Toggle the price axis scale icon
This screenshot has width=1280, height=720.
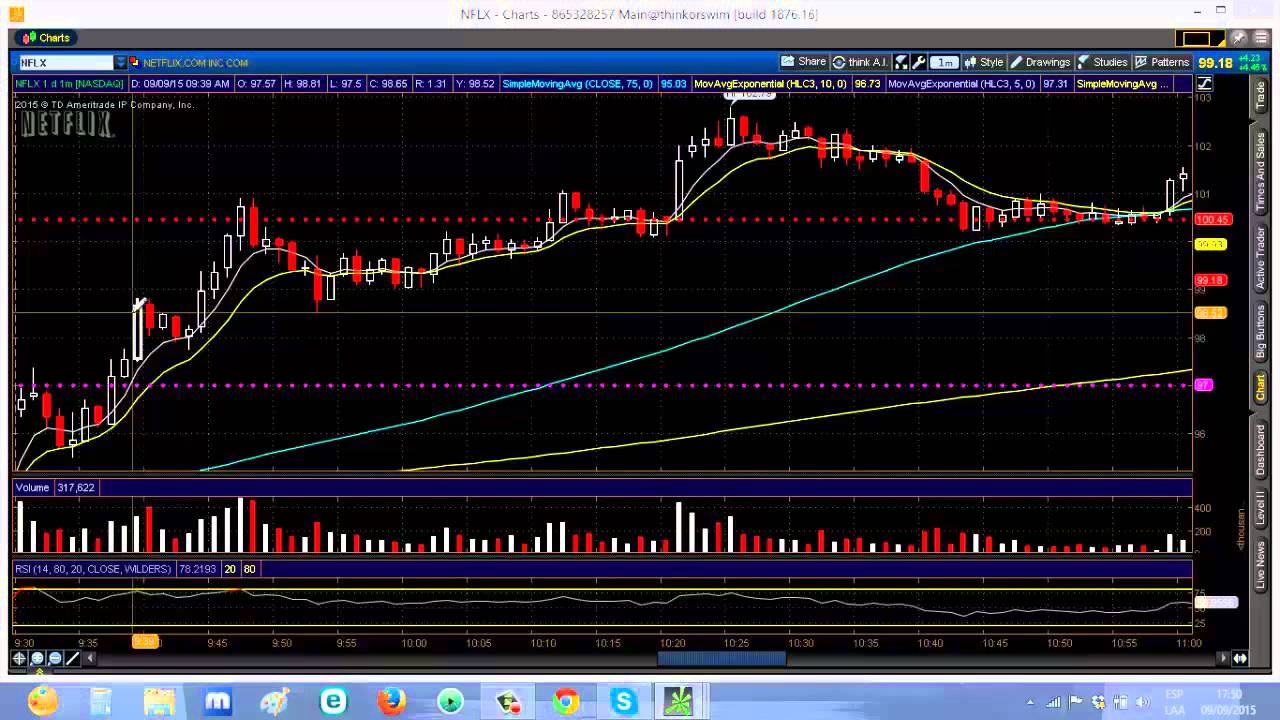click(x=1203, y=85)
